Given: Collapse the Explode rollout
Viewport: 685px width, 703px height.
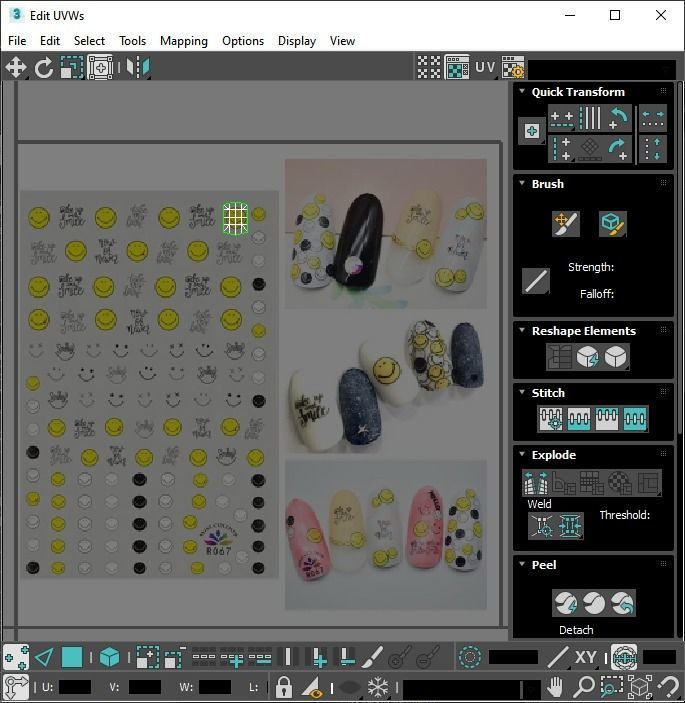Looking at the screenshot, I should pos(522,454).
